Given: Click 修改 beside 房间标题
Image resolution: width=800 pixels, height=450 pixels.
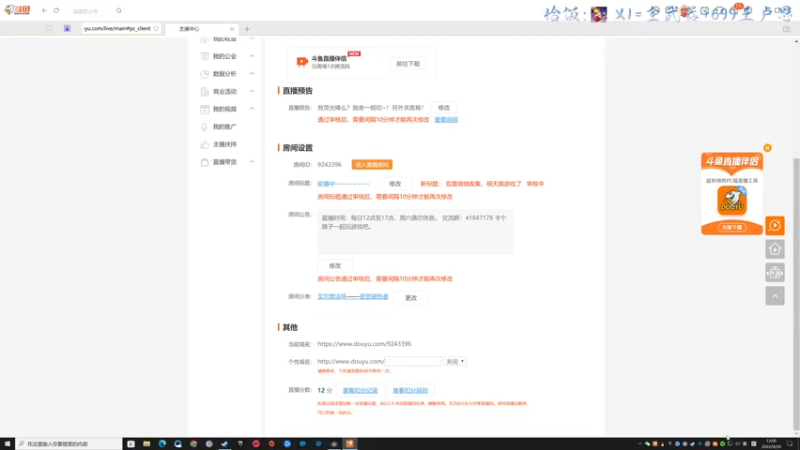Looking at the screenshot, I should click(x=395, y=184).
